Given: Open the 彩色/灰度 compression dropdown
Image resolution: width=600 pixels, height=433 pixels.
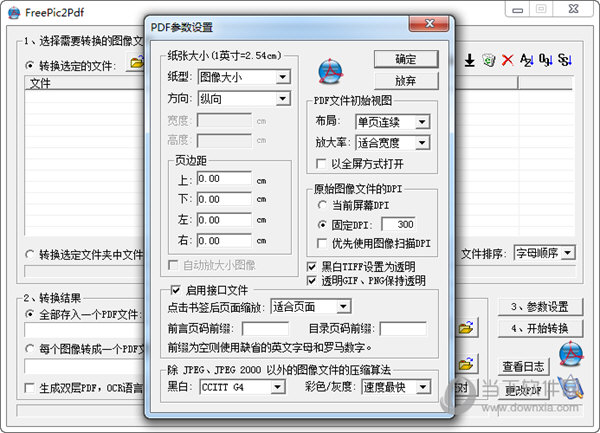Looking at the screenshot, I should [423, 387].
